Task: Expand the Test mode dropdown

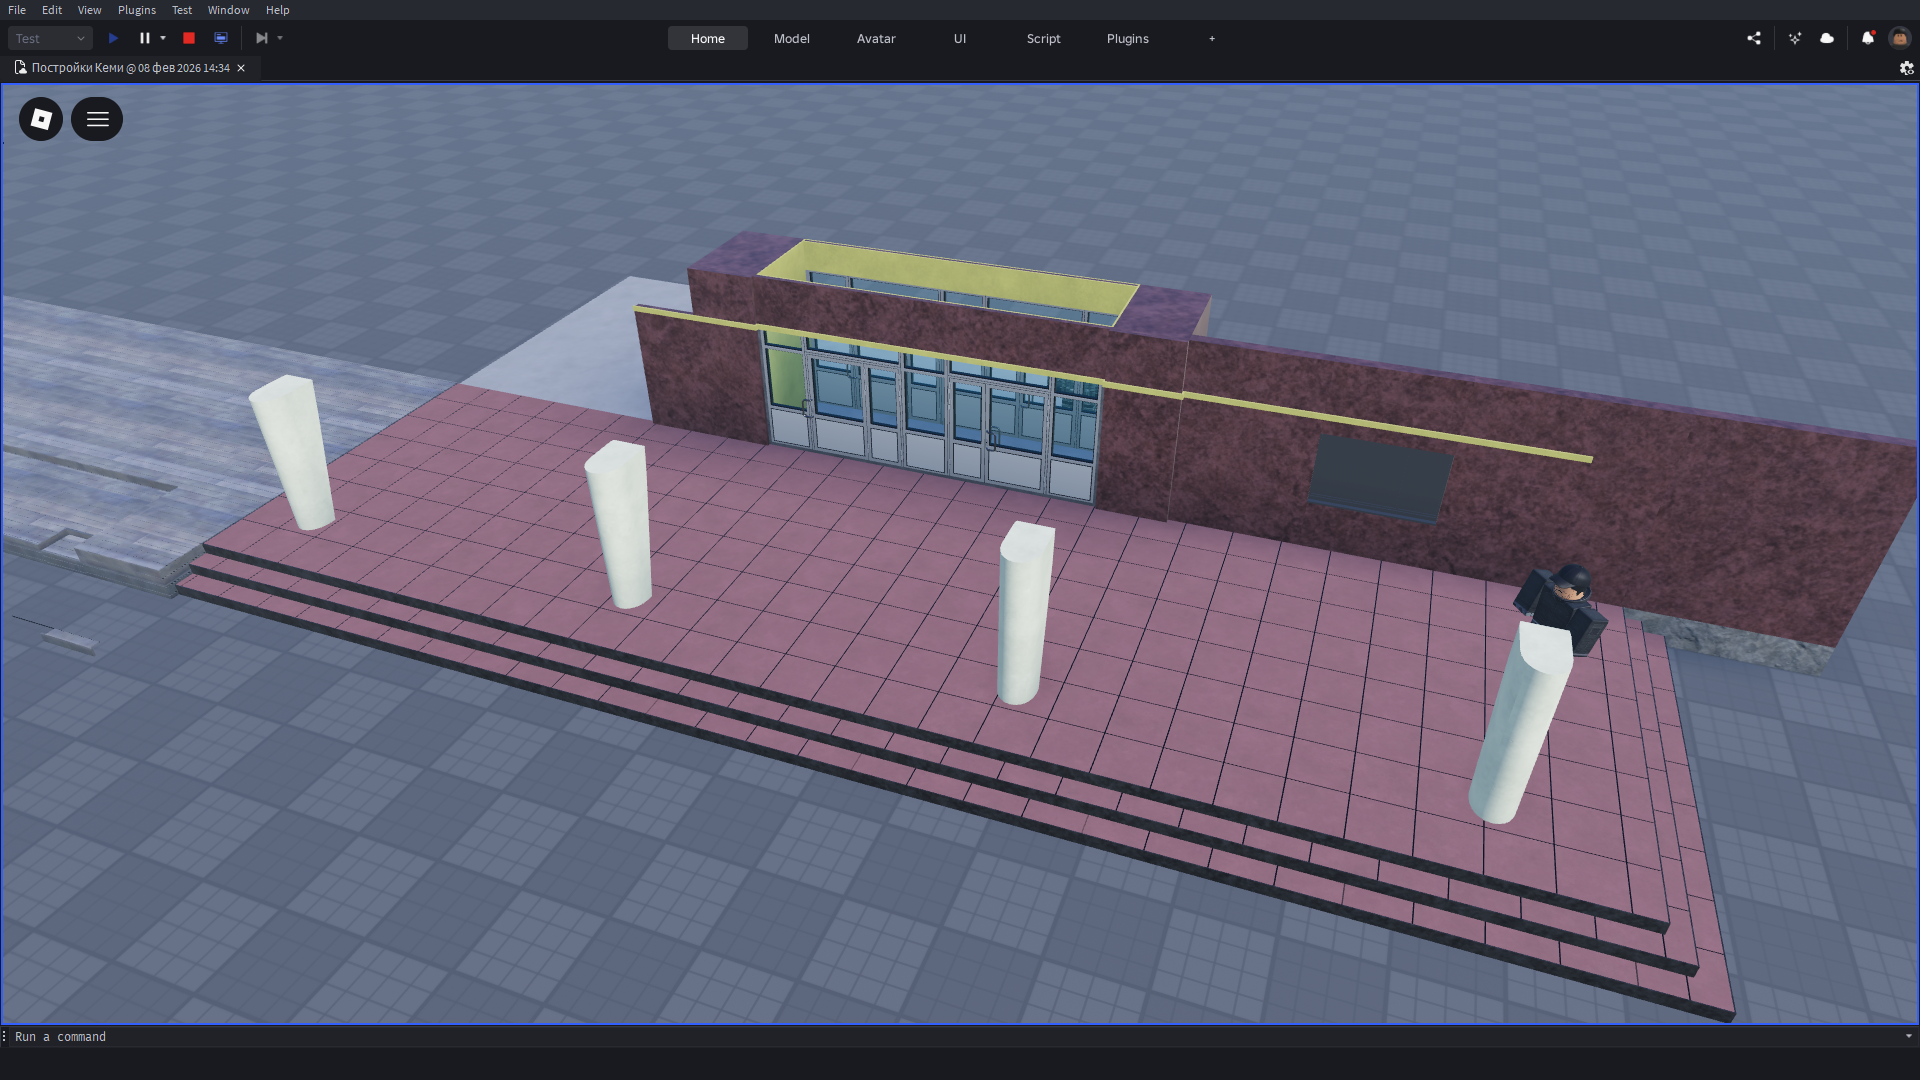Action: click(50, 38)
